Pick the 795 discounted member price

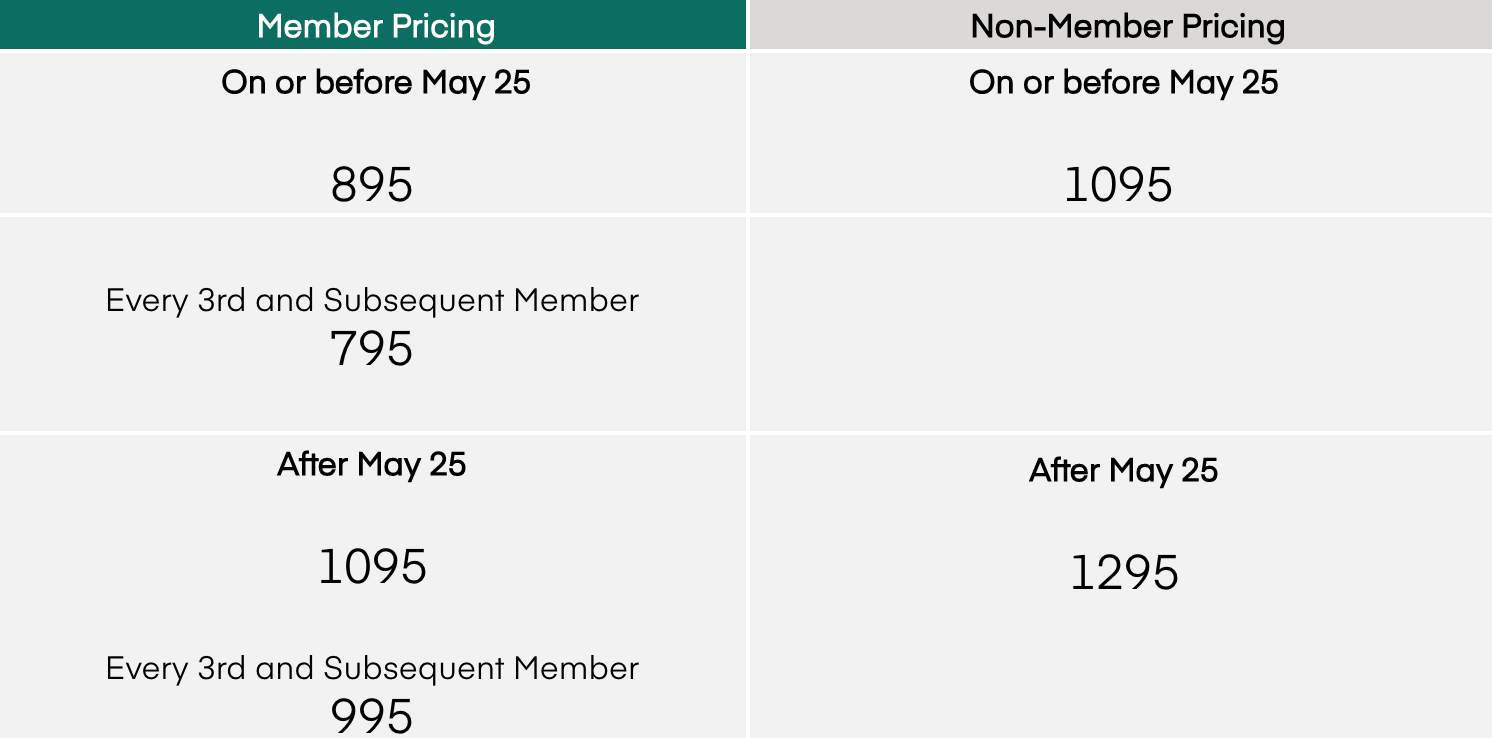pyautogui.click(x=372, y=349)
